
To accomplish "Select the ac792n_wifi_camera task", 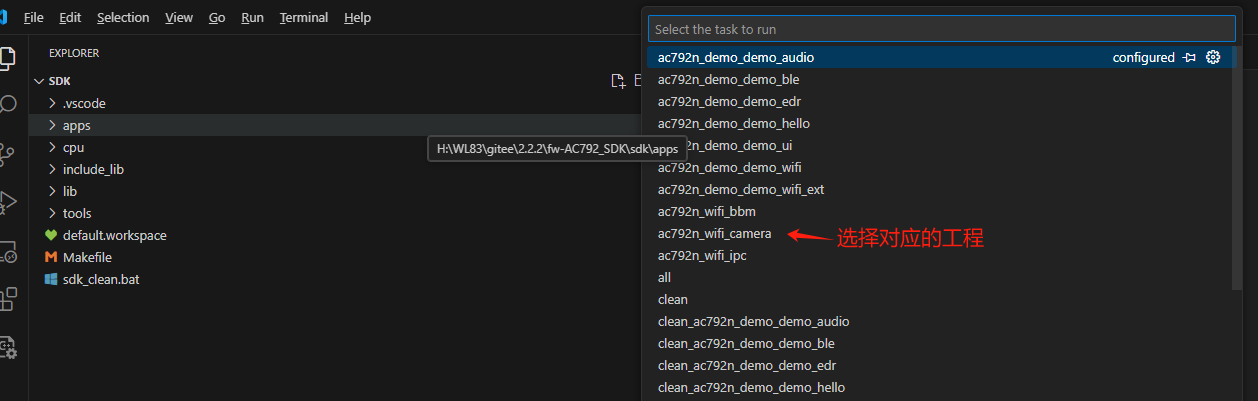I will 942,233.
